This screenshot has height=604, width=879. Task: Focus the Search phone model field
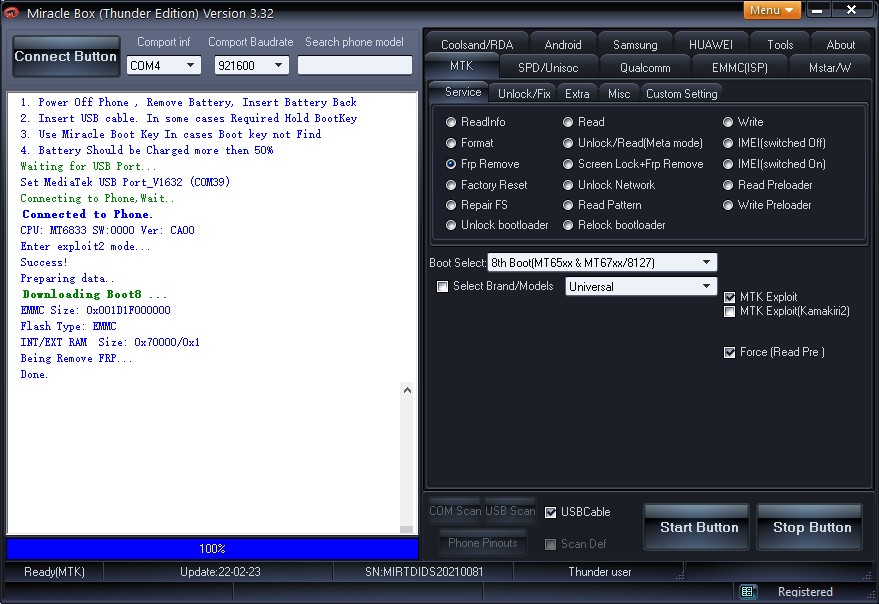point(355,65)
